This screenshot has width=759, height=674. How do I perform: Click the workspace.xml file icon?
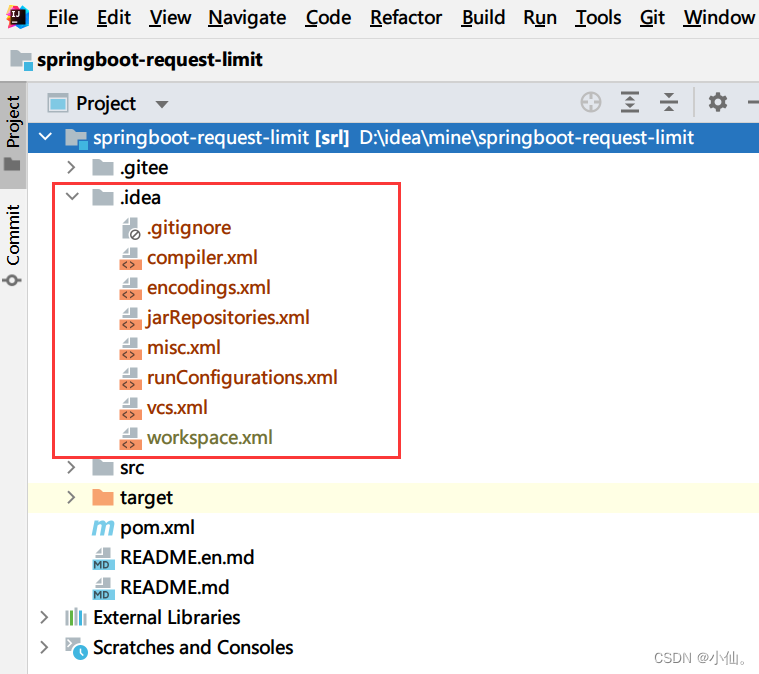click(130, 438)
